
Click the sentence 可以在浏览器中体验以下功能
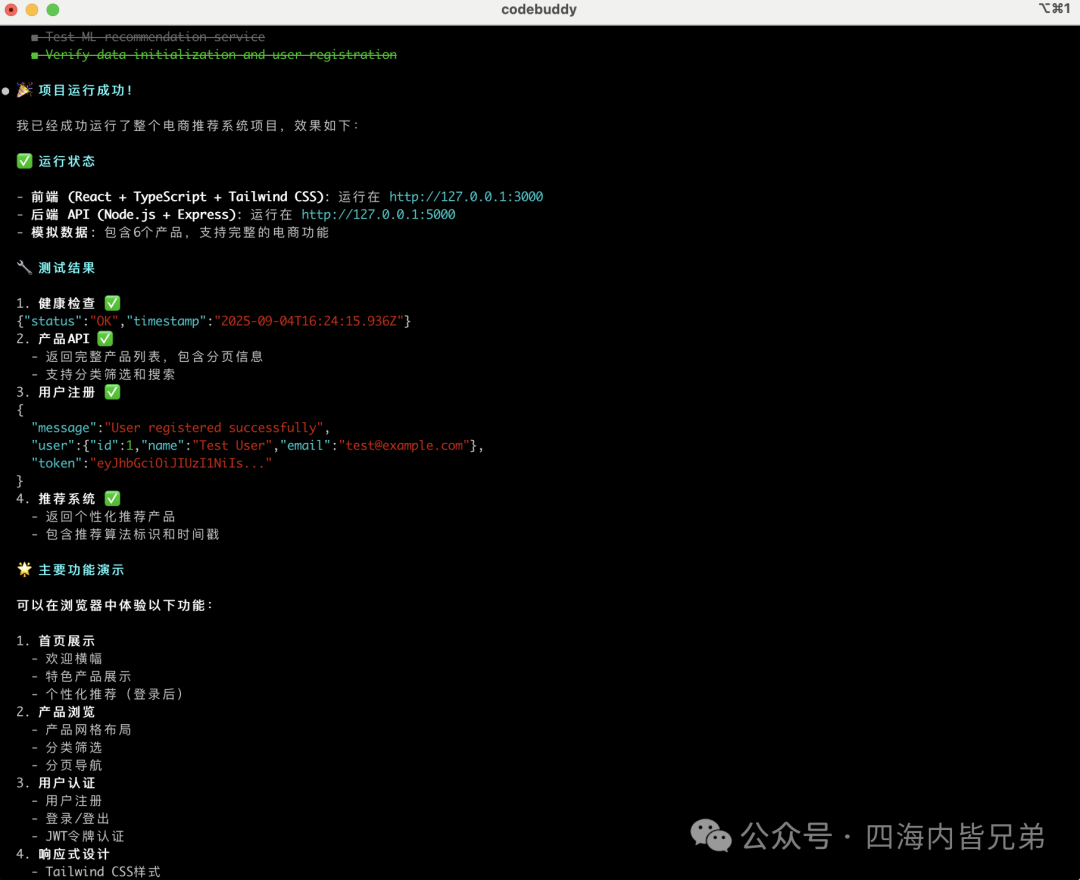coord(115,605)
